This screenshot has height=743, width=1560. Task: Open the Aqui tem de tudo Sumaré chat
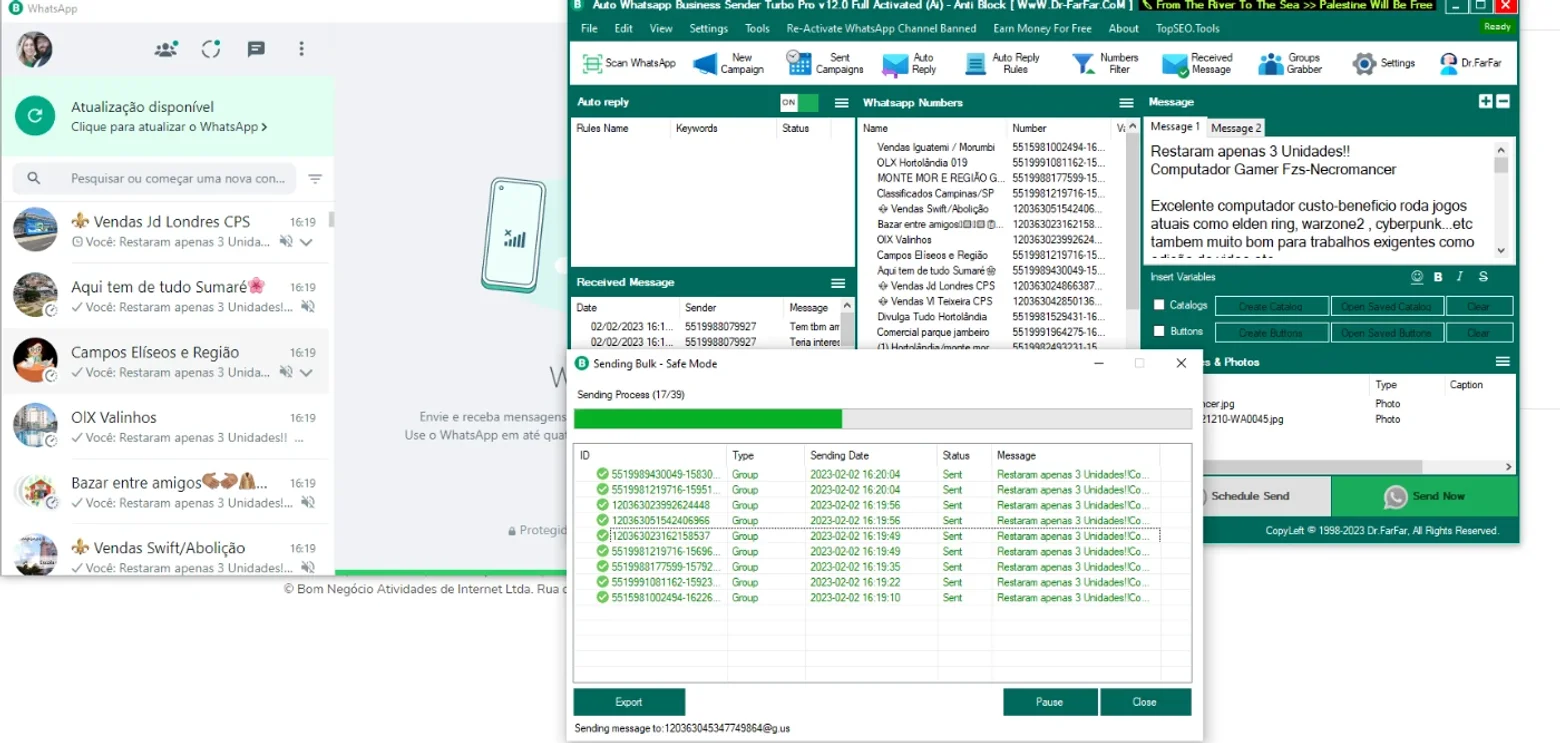click(x=166, y=297)
